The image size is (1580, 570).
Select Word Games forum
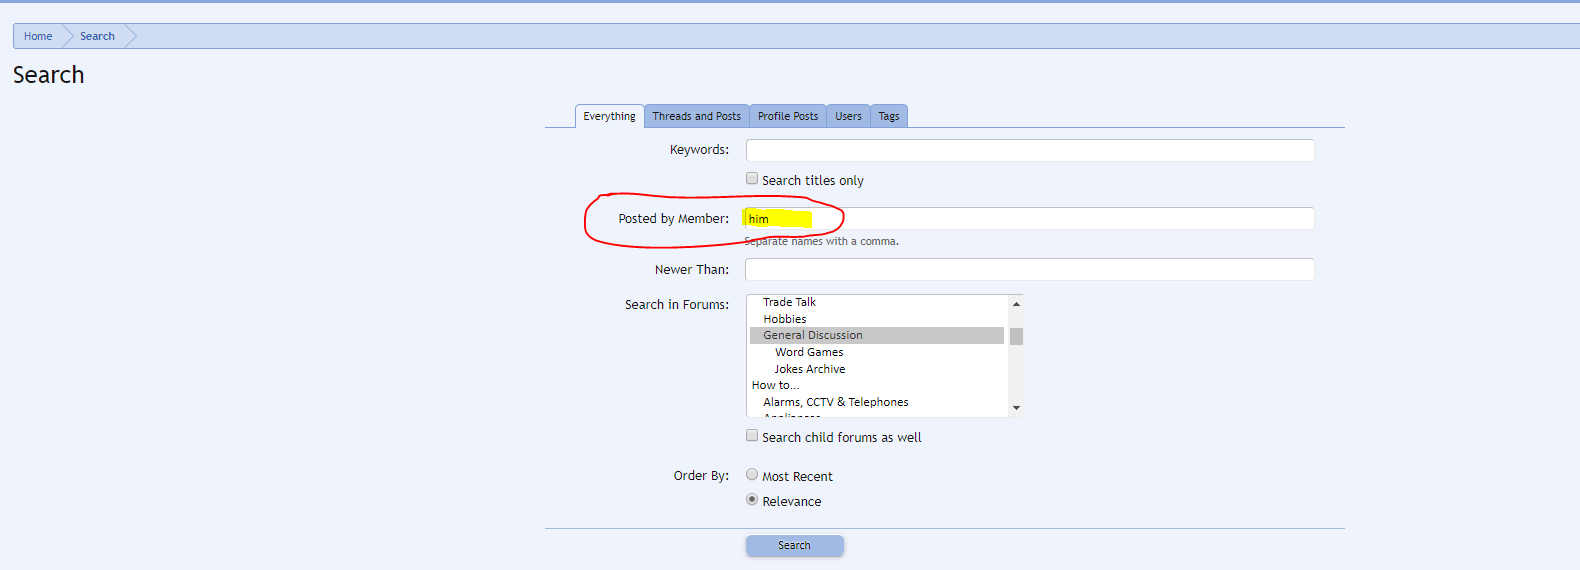809,352
